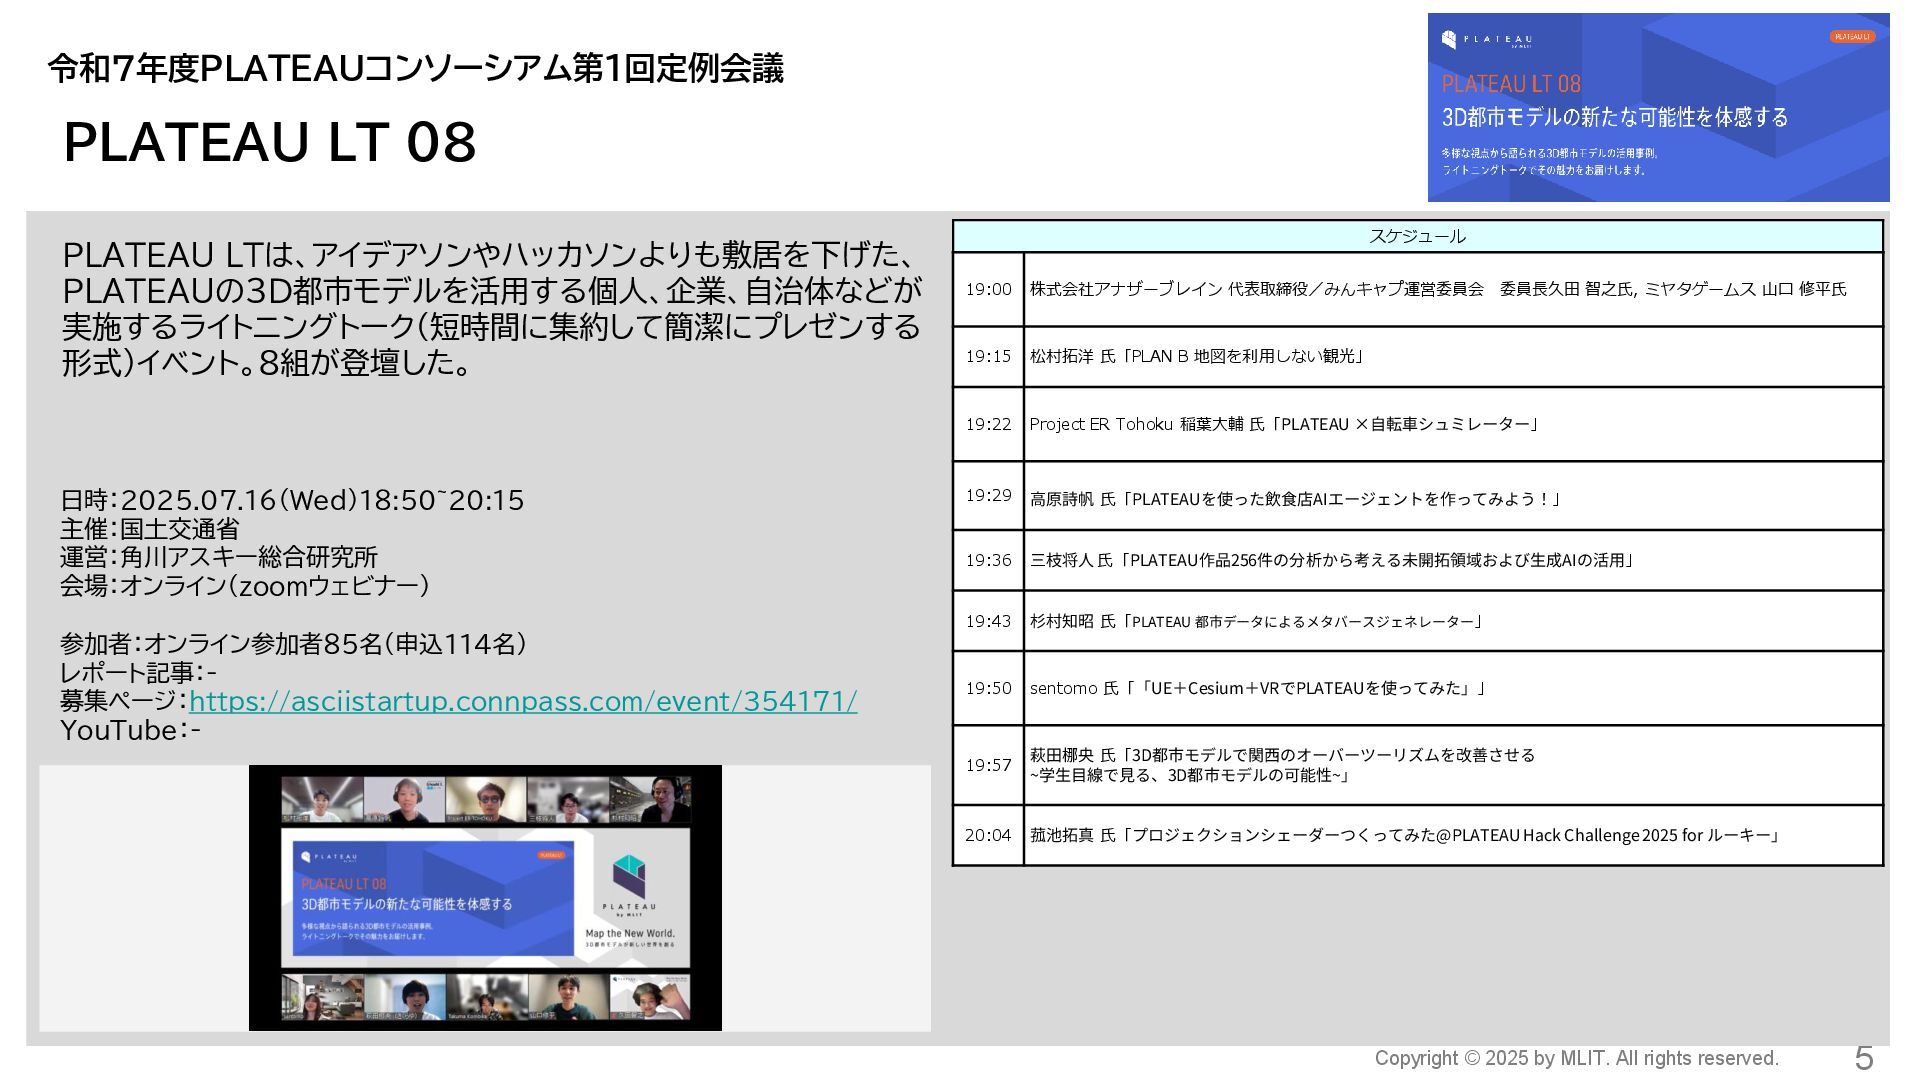Click the PLATEAU LT 08 slide title

270,142
